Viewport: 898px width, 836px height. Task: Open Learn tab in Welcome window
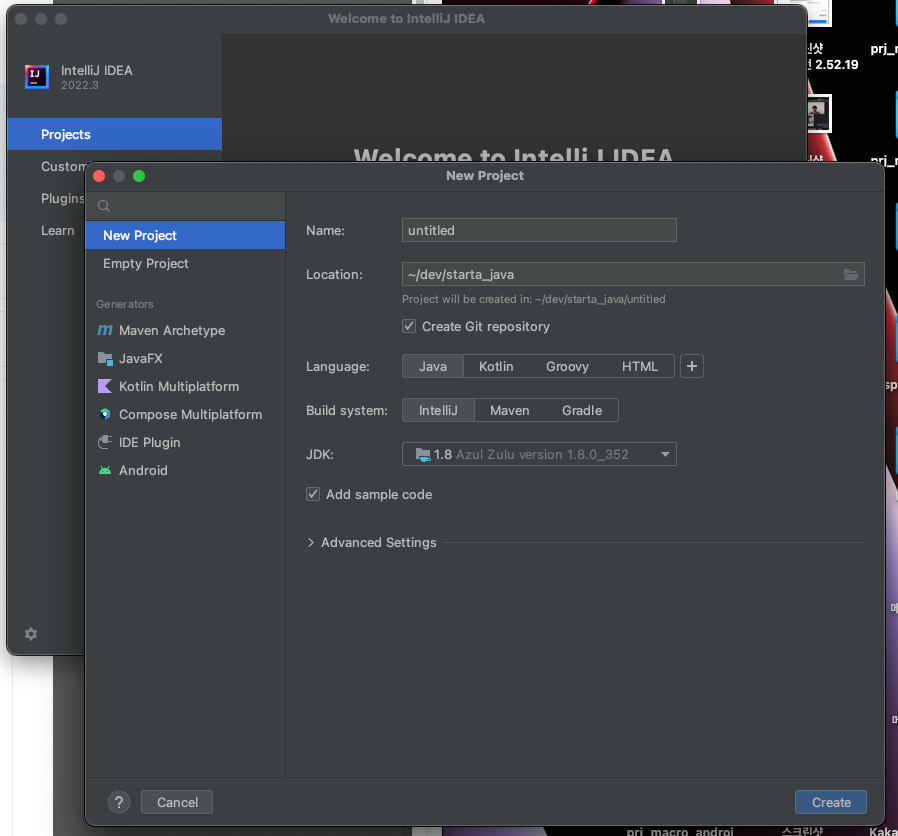57,231
